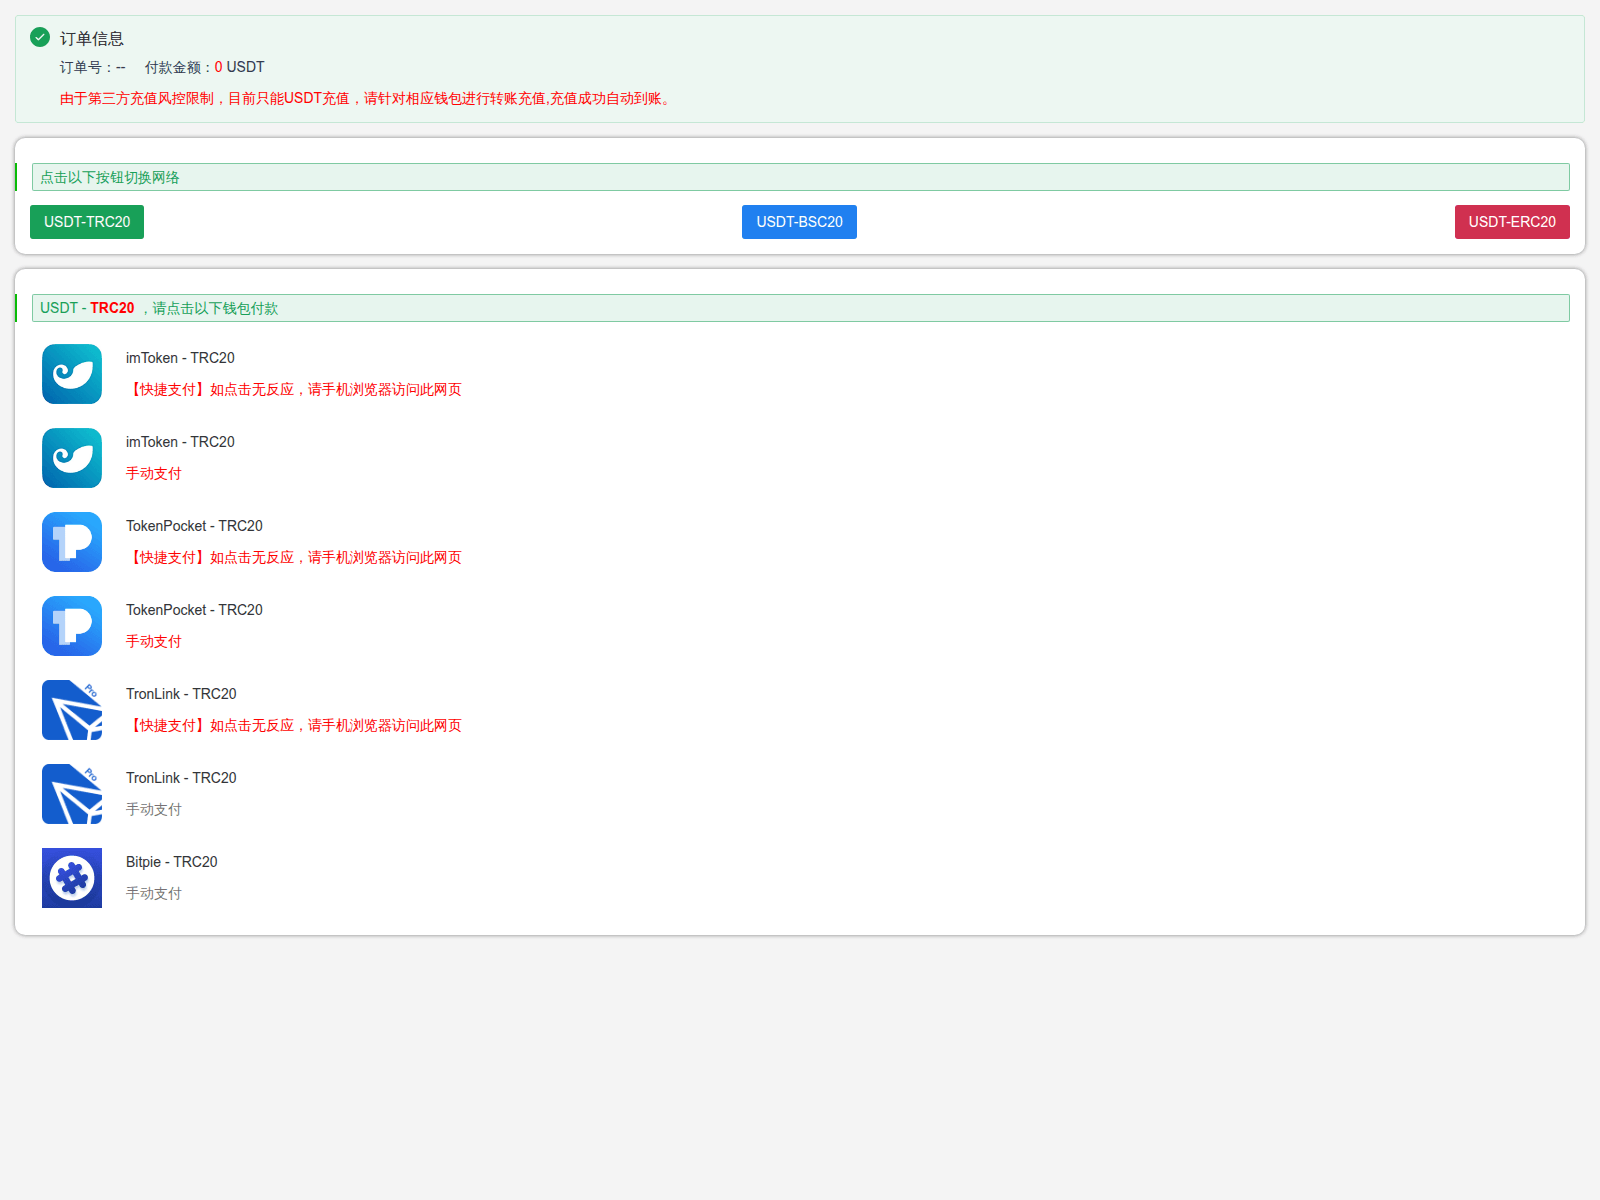Click the red USDT recharge restriction notice
This screenshot has height=1200, width=1600.
click(x=367, y=99)
